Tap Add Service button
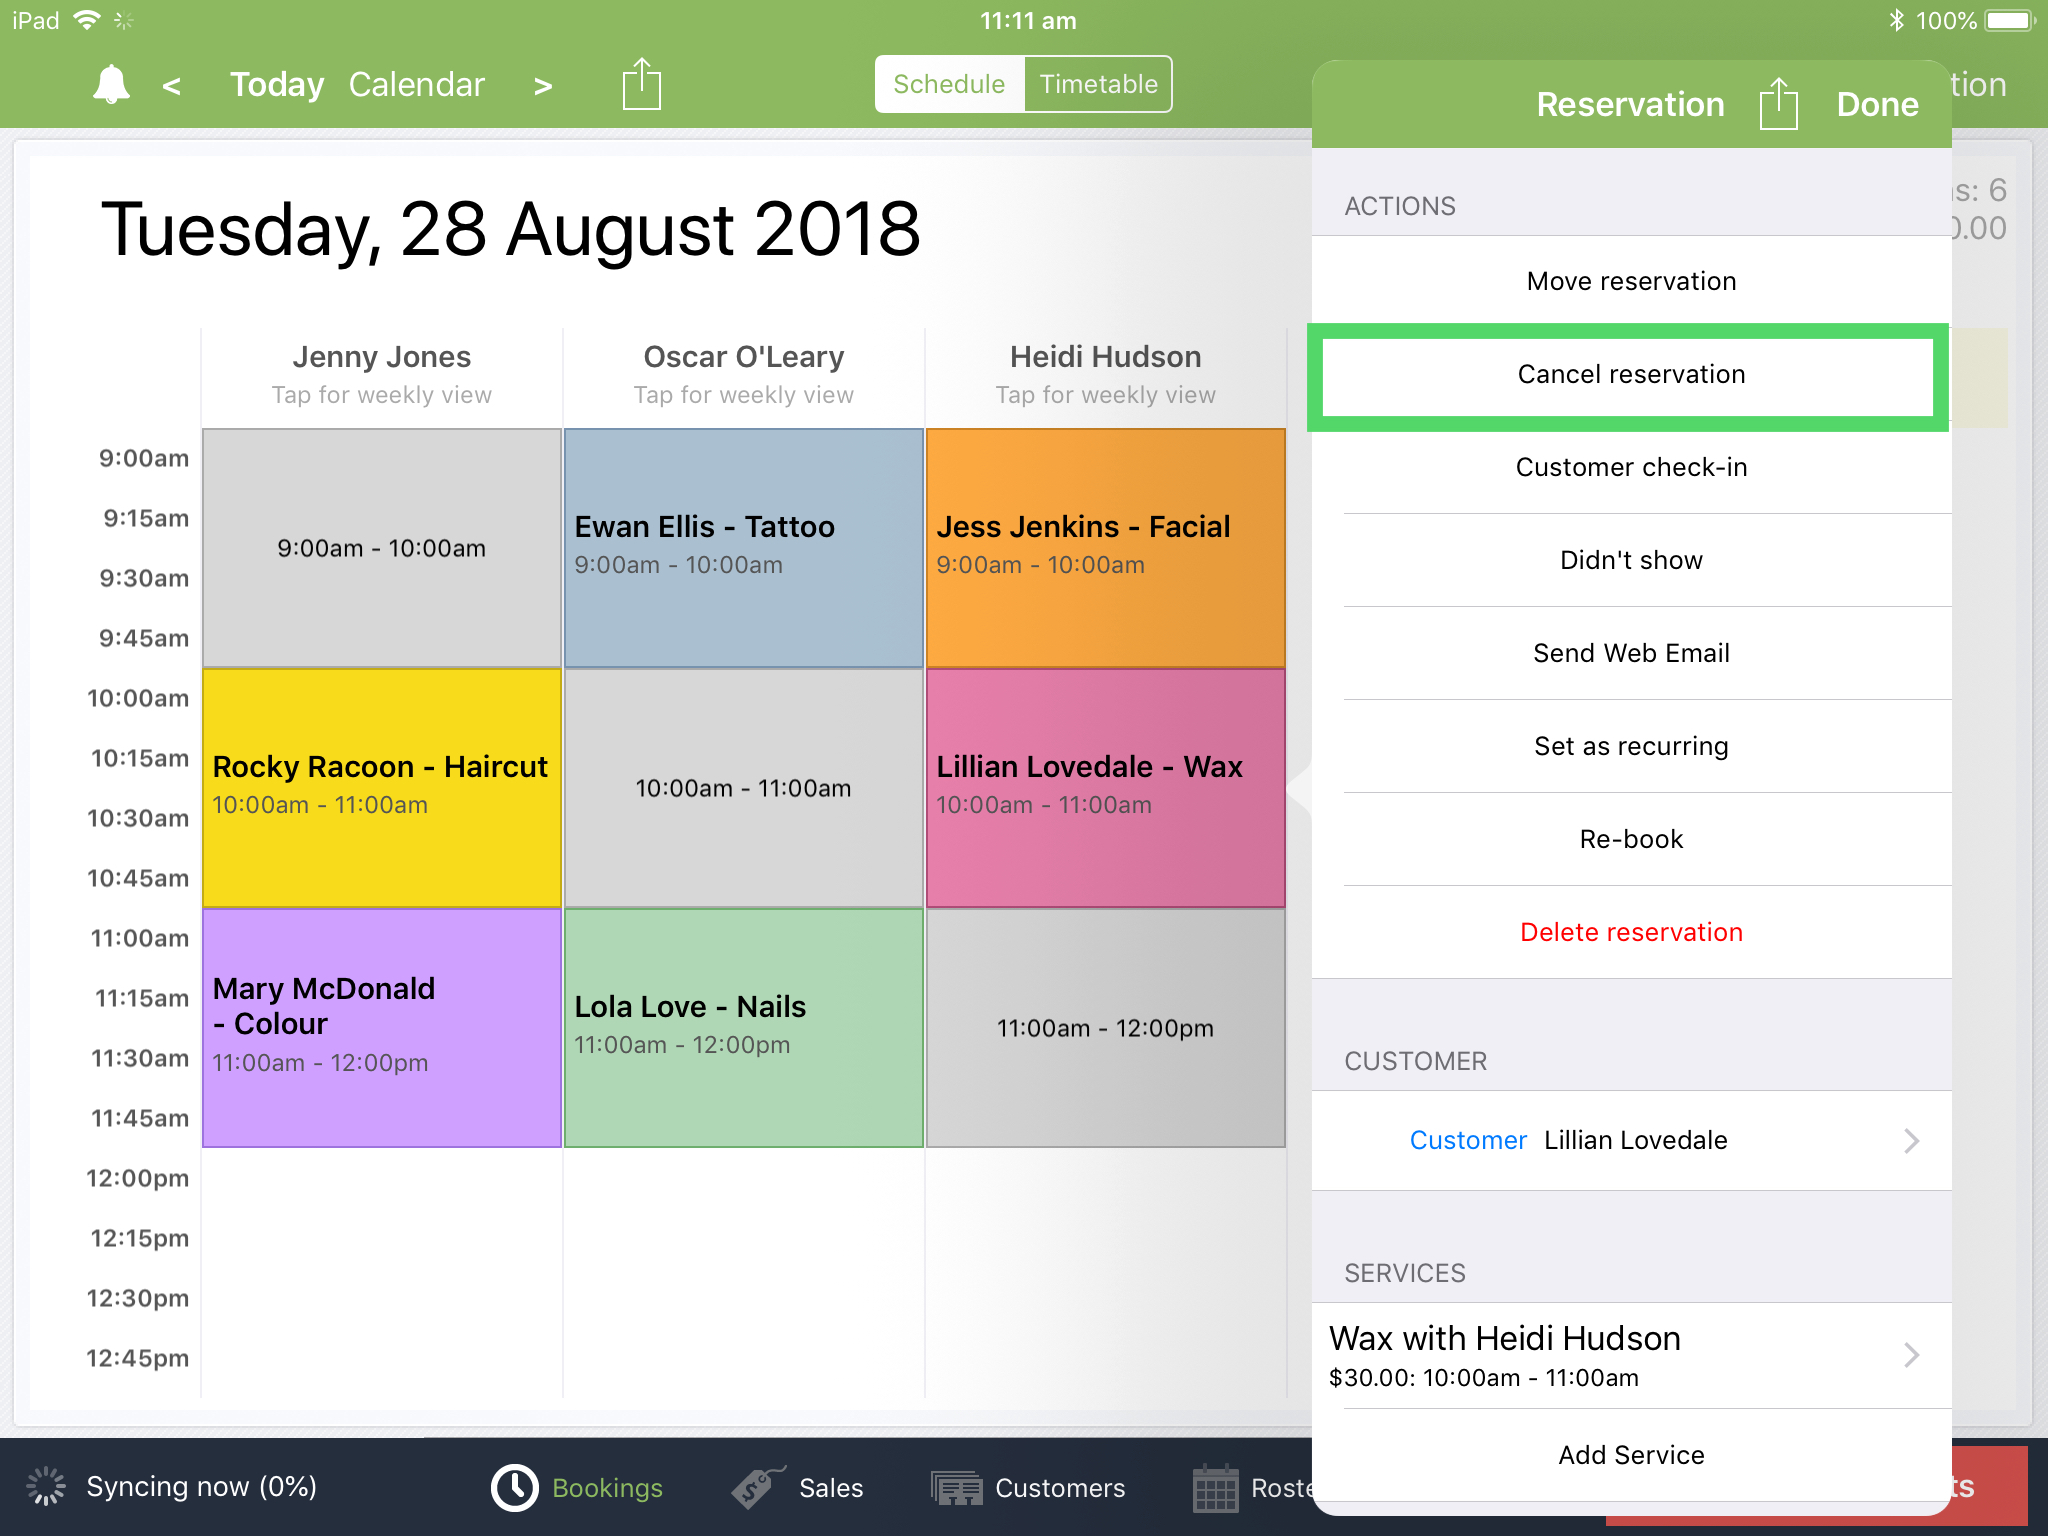 pos(1631,1455)
